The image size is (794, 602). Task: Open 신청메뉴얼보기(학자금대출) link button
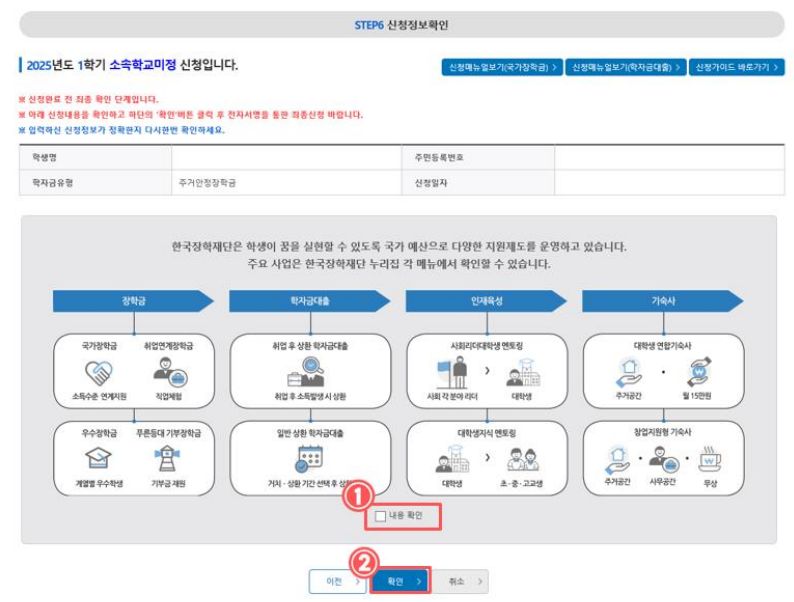(x=625, y=67)
